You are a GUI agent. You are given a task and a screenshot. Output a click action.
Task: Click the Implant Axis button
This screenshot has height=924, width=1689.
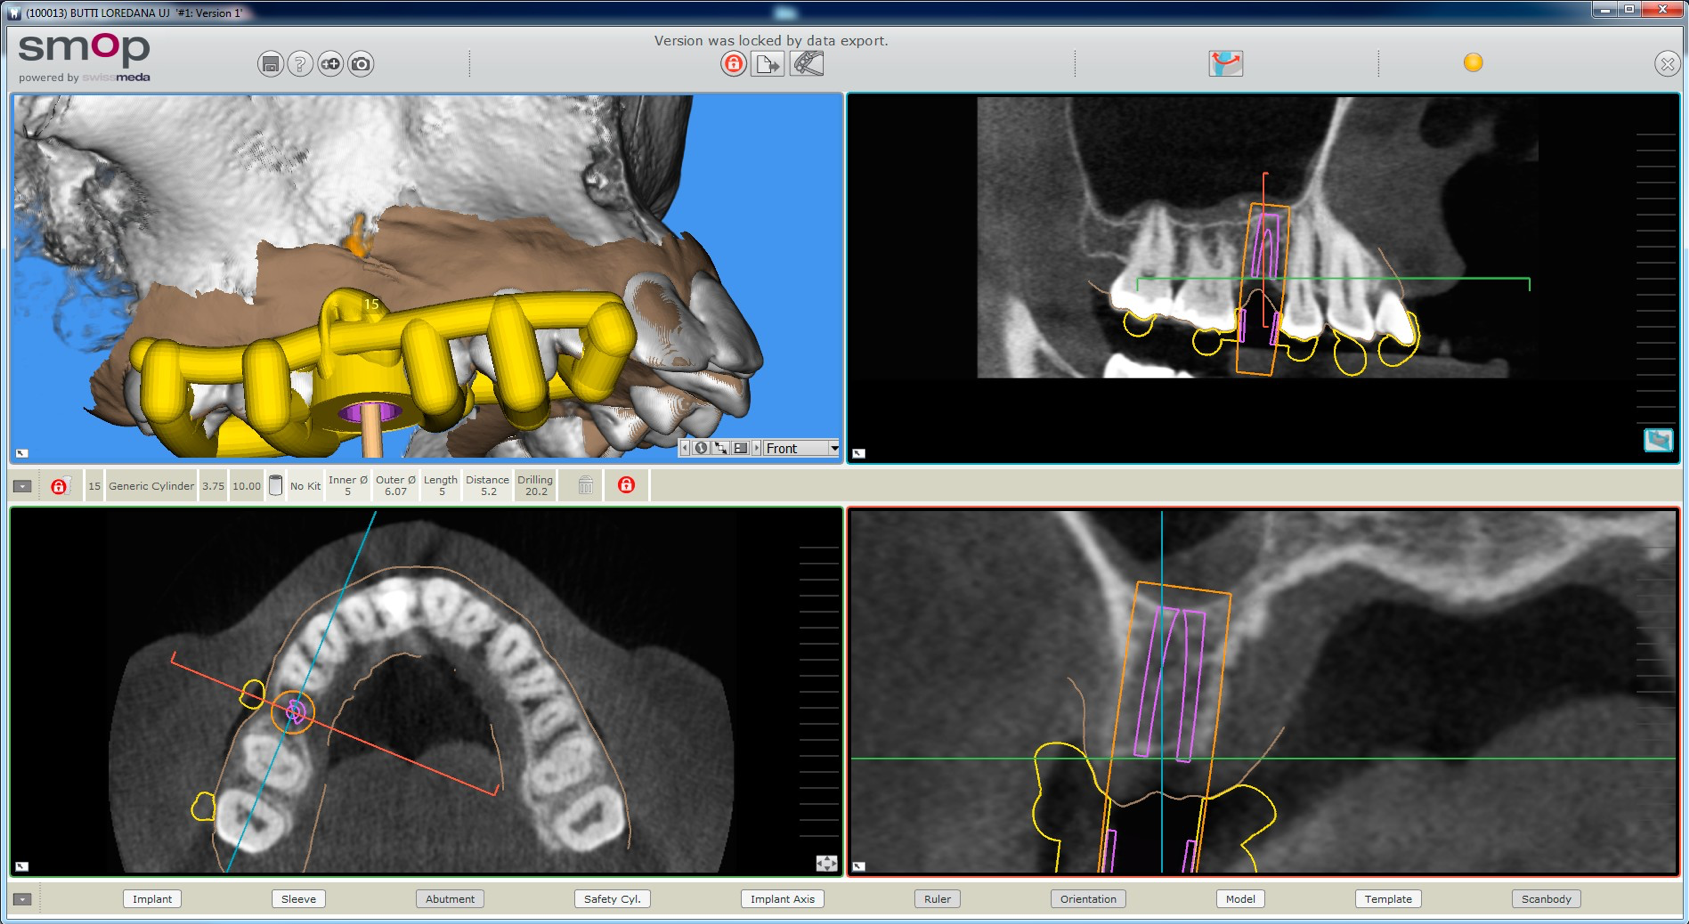783,899
